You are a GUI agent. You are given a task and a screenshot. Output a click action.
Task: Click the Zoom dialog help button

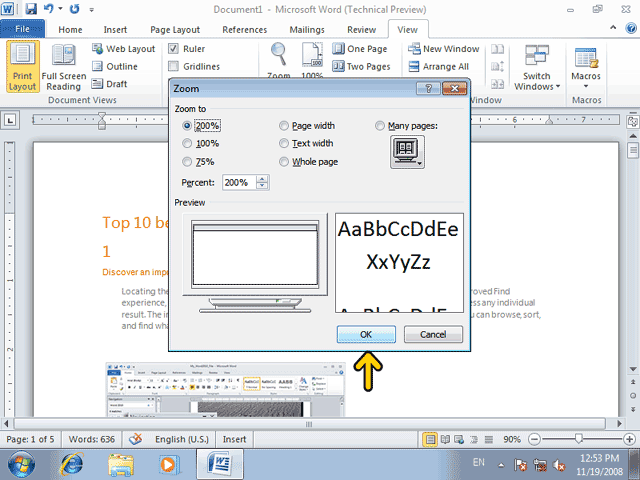[x=428, y=88]
